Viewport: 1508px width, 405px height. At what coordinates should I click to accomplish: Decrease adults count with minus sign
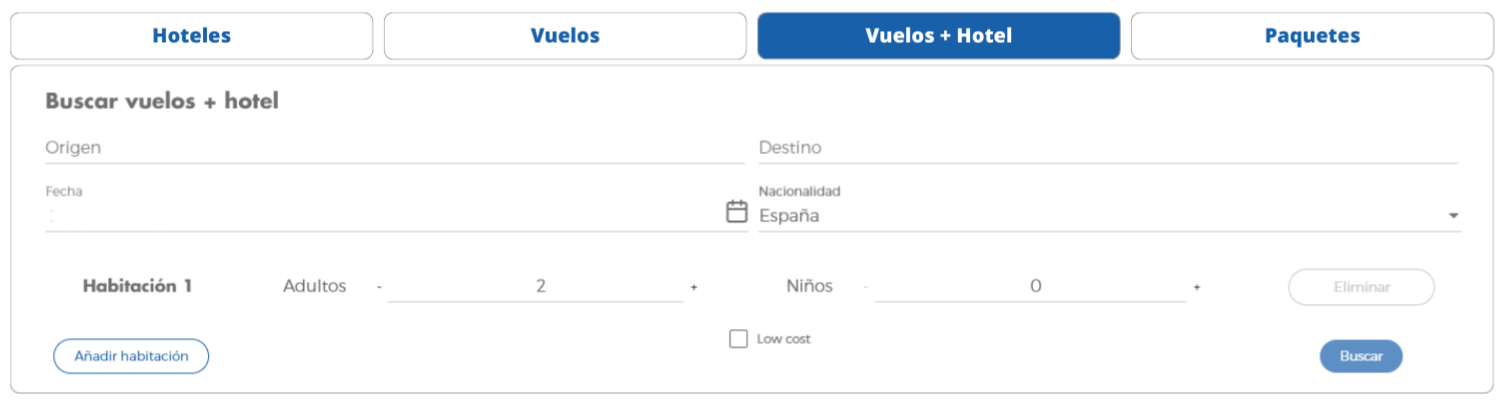[x=380, y=287]
